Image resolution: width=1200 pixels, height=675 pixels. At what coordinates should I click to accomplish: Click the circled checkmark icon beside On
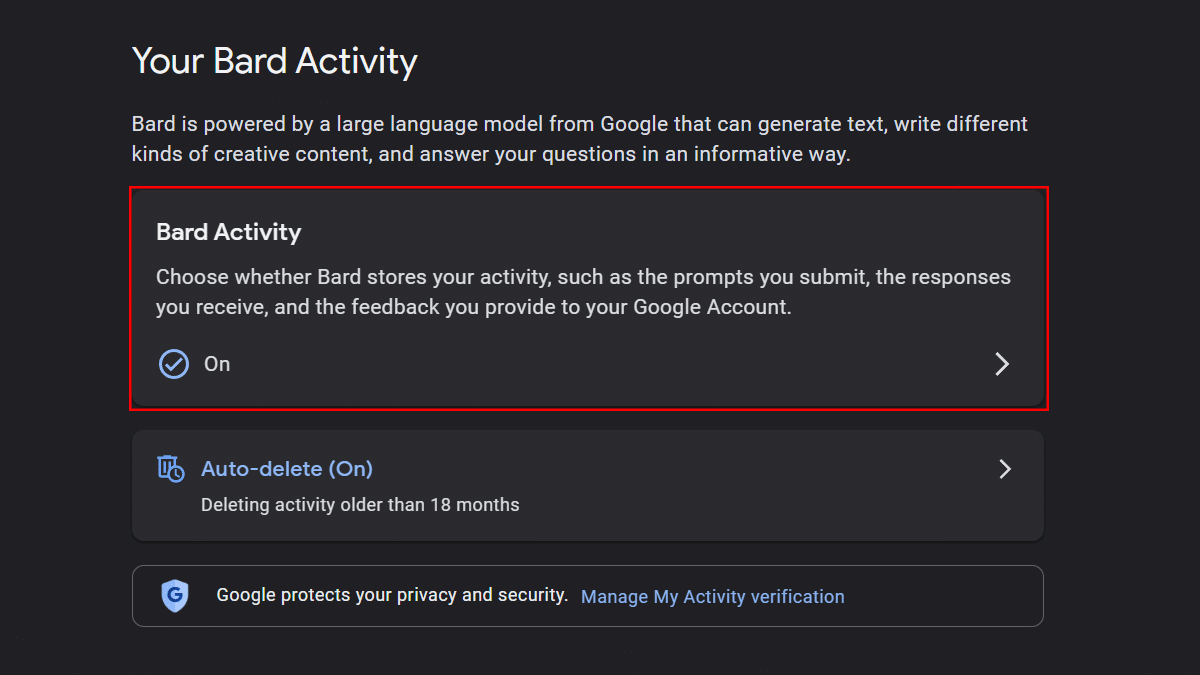pos(174,364)
